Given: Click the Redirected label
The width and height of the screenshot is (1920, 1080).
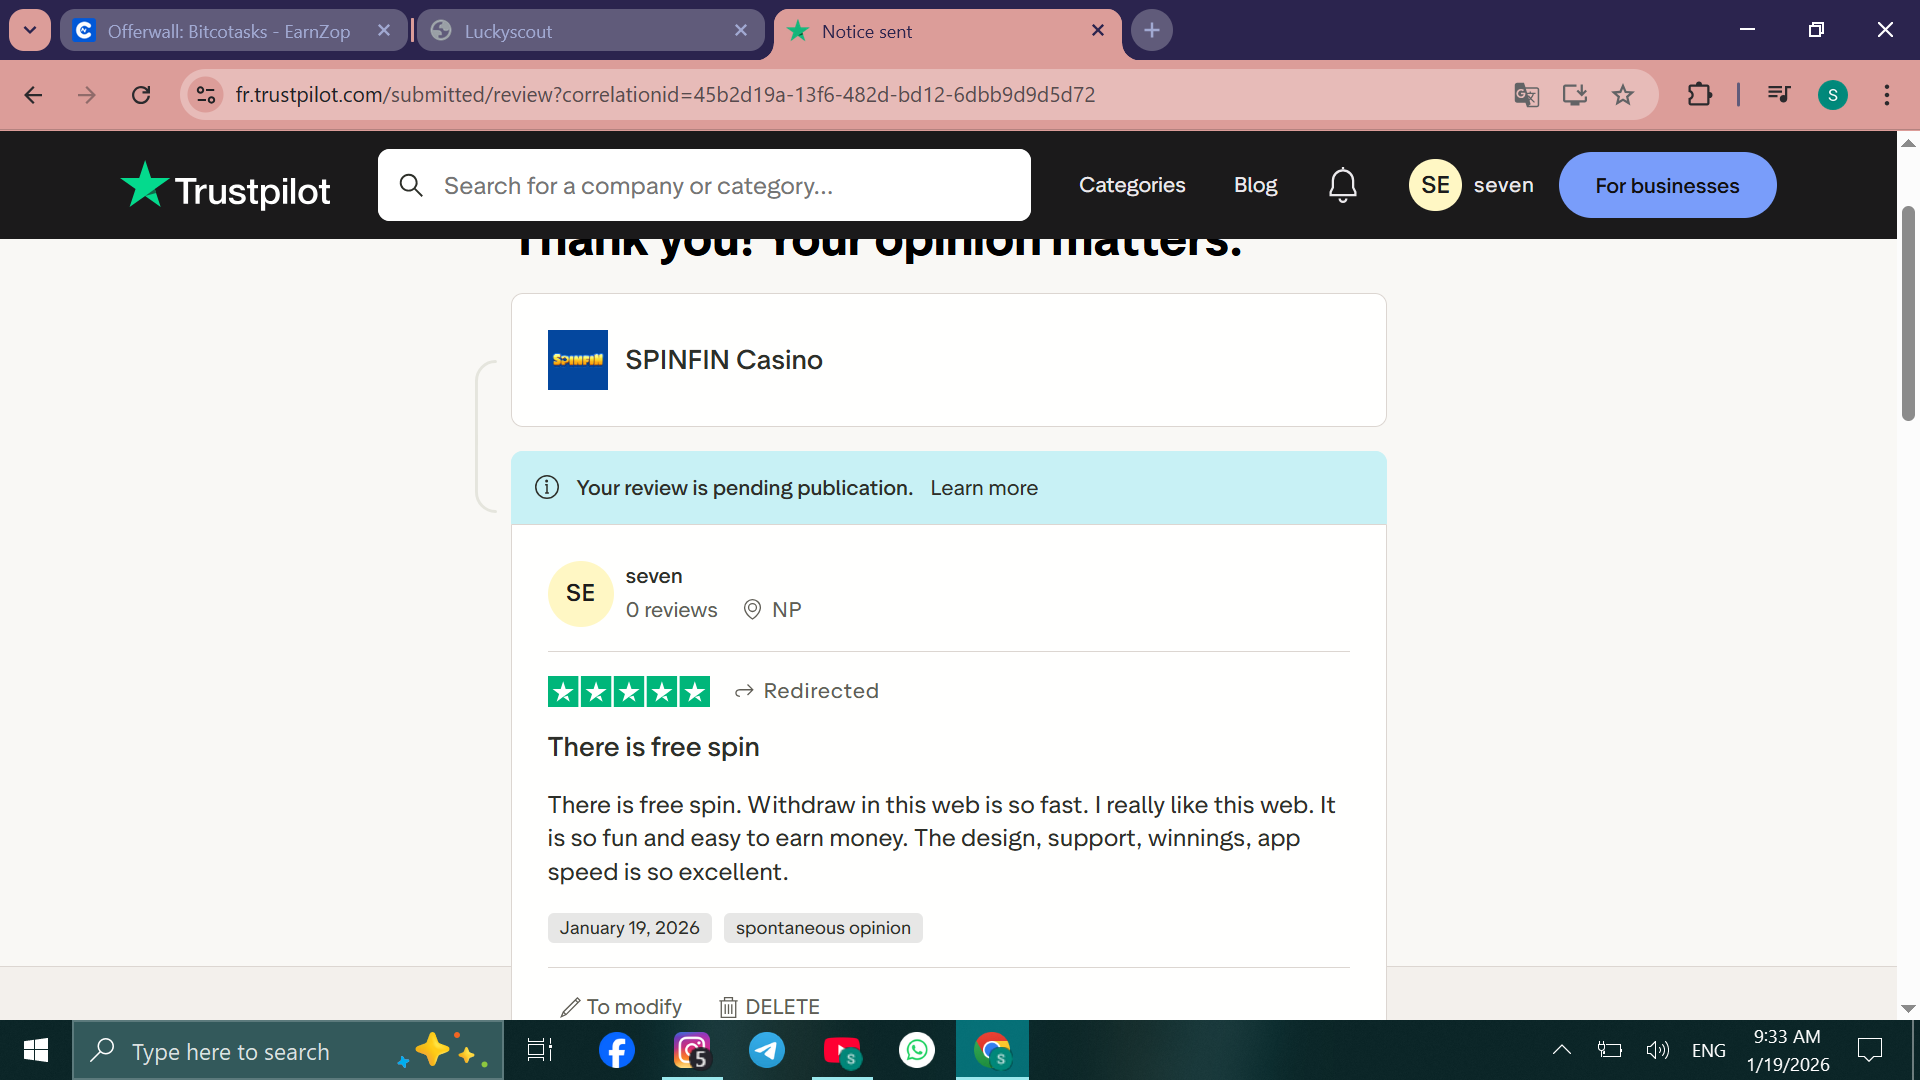Looking at the screenshot, I should [x=820, y=691].
